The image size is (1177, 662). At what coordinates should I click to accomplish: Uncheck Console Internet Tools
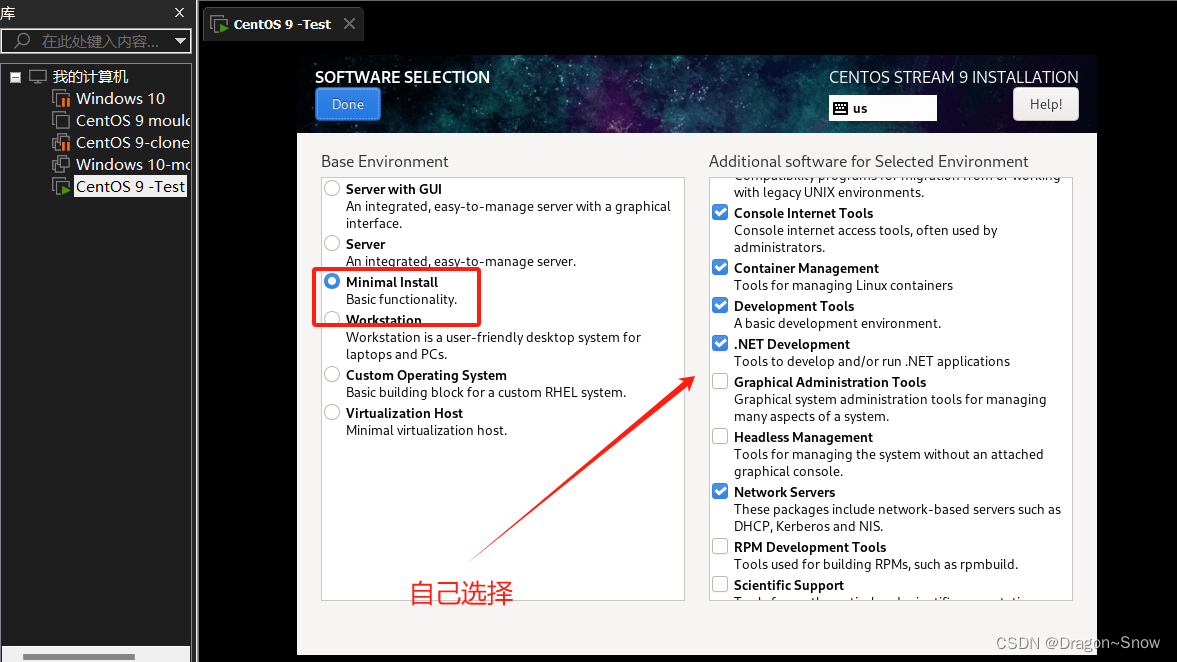[720, 212]
